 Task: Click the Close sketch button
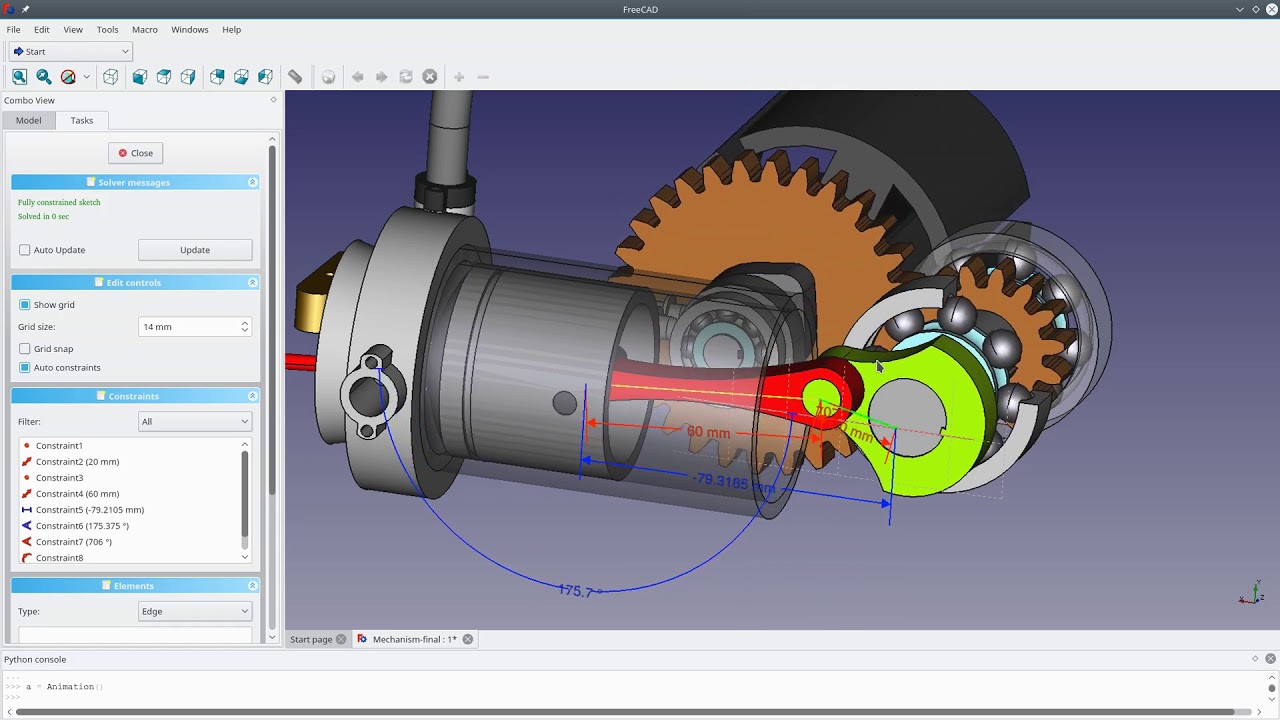tap(135, 153)
